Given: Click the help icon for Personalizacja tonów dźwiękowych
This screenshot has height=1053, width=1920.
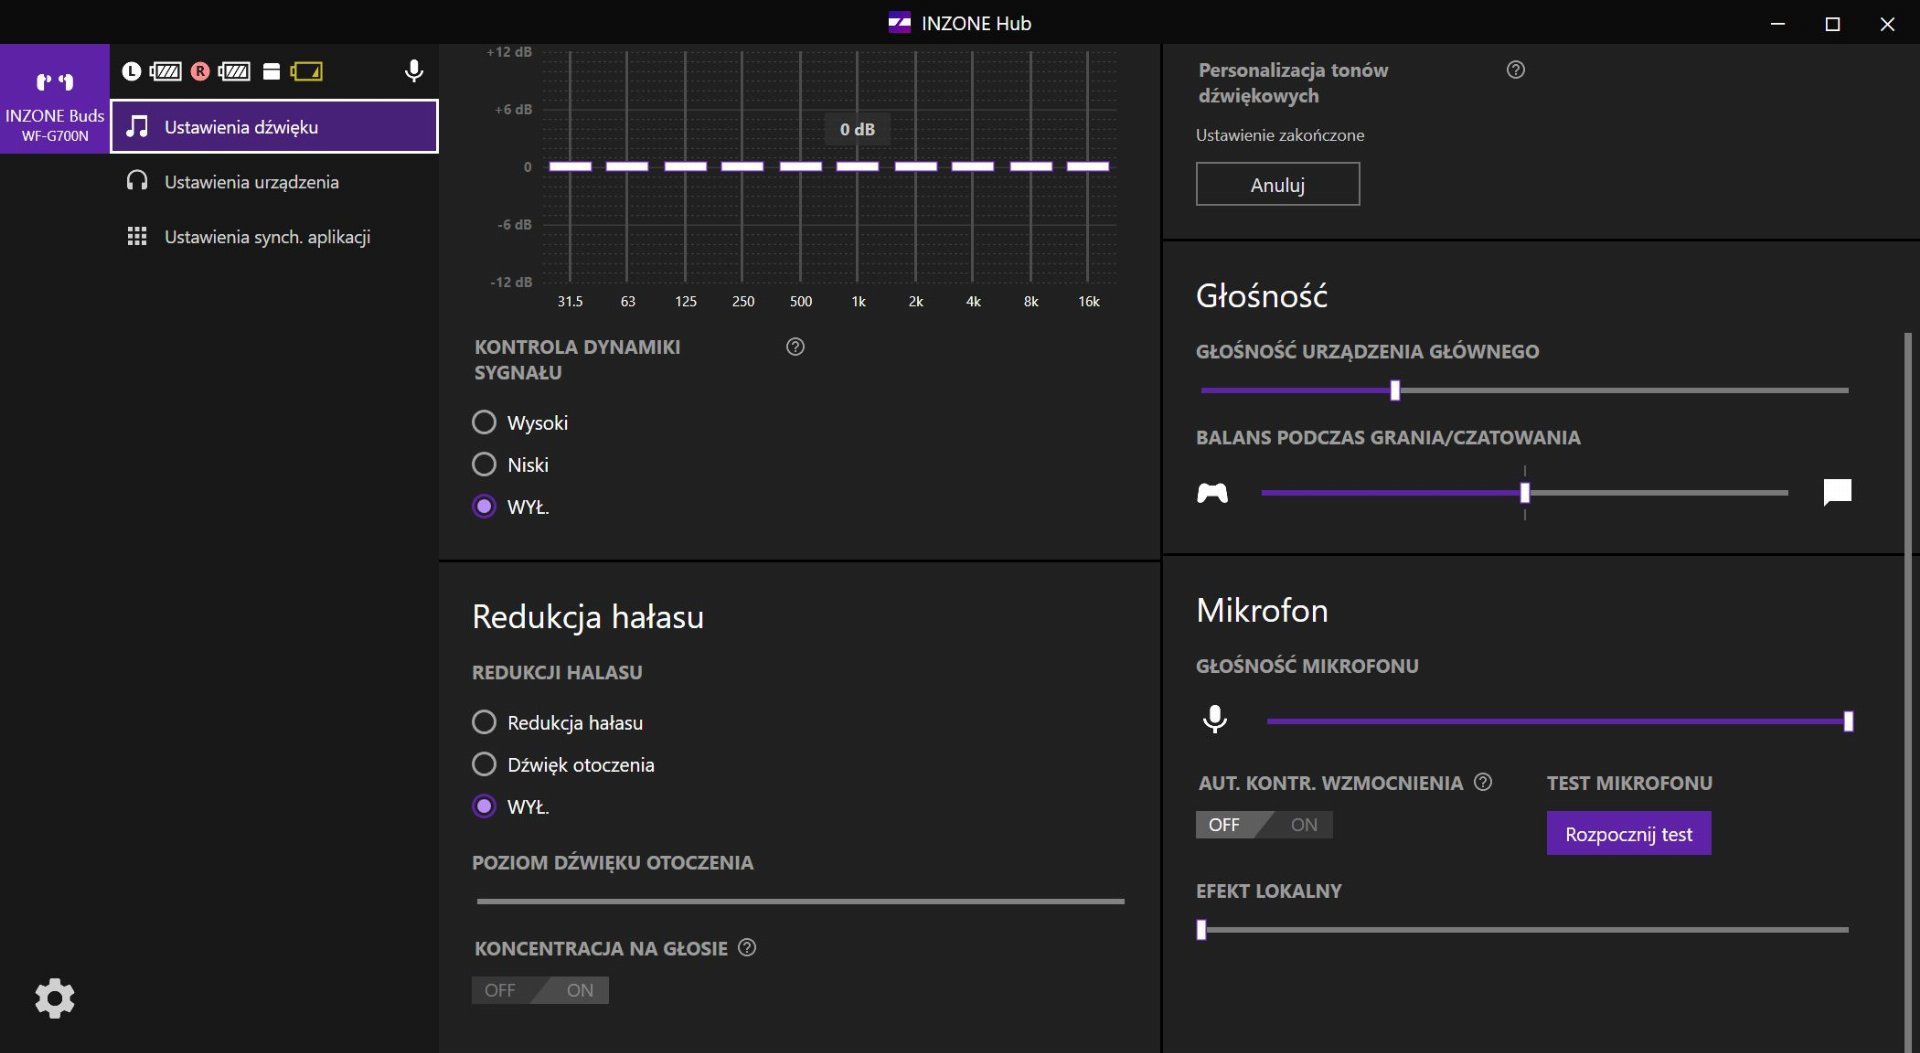Looking at the screenshot, I should click(x=1516, y=70).
